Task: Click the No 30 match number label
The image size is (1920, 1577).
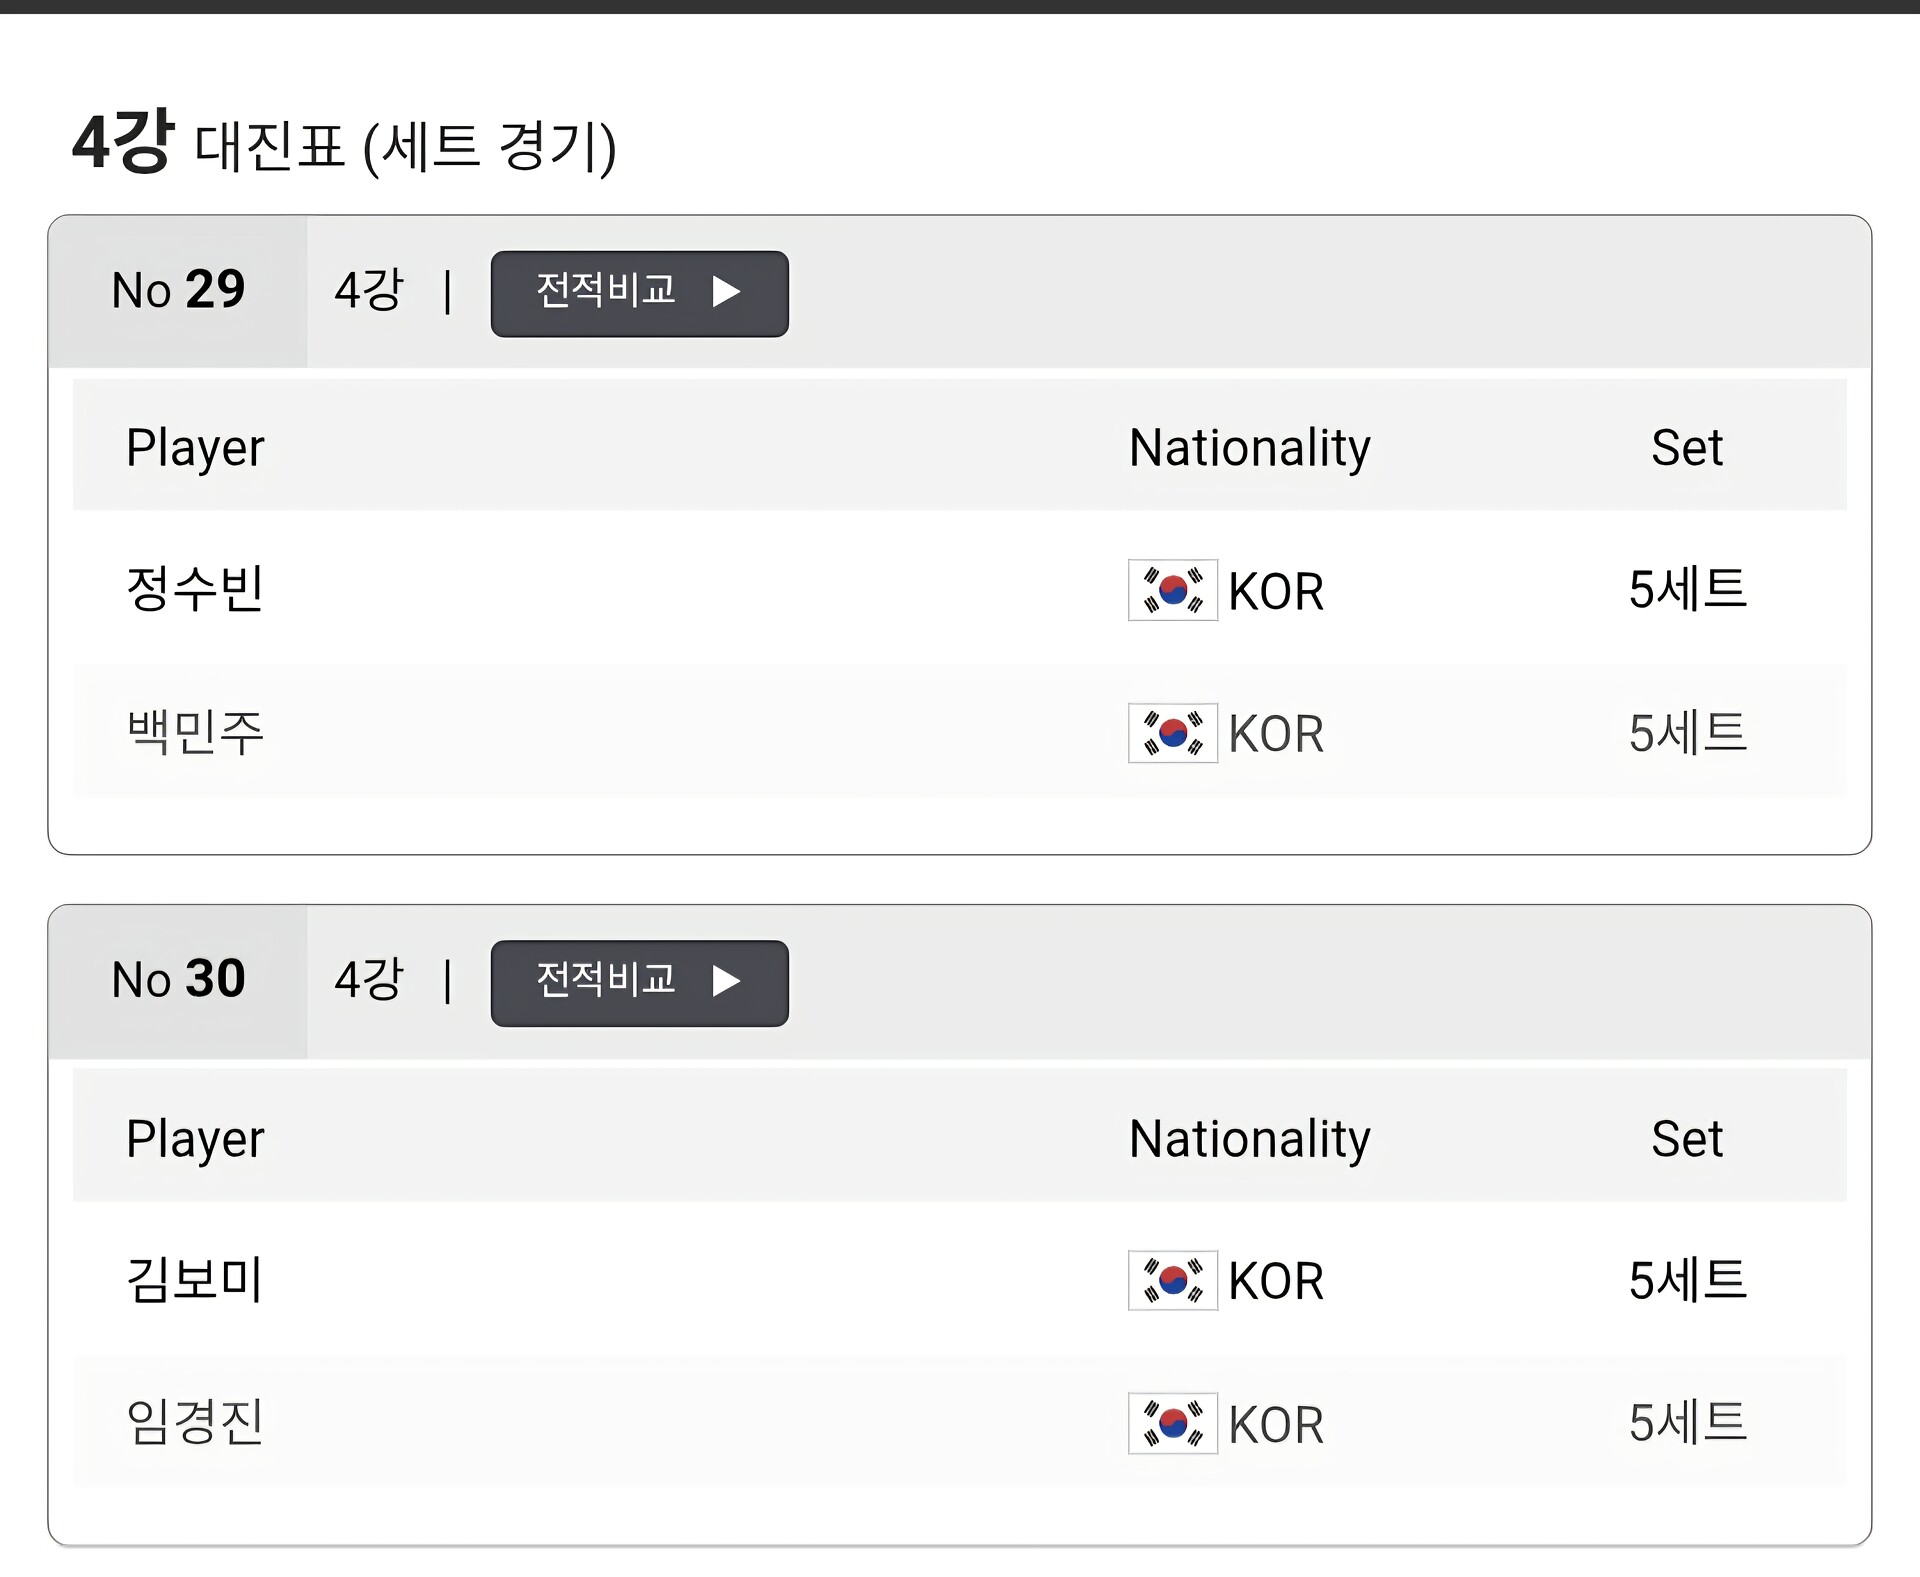Action: coord(178,980)
